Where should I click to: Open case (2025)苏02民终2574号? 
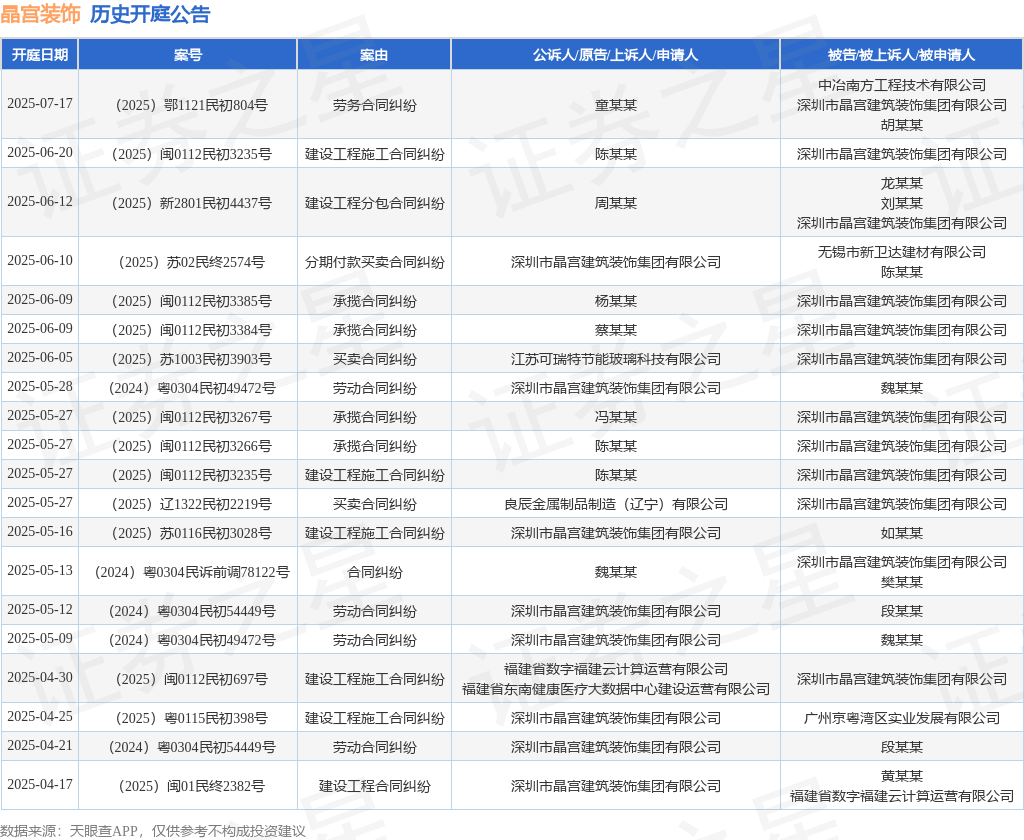(x=188, y=262)
